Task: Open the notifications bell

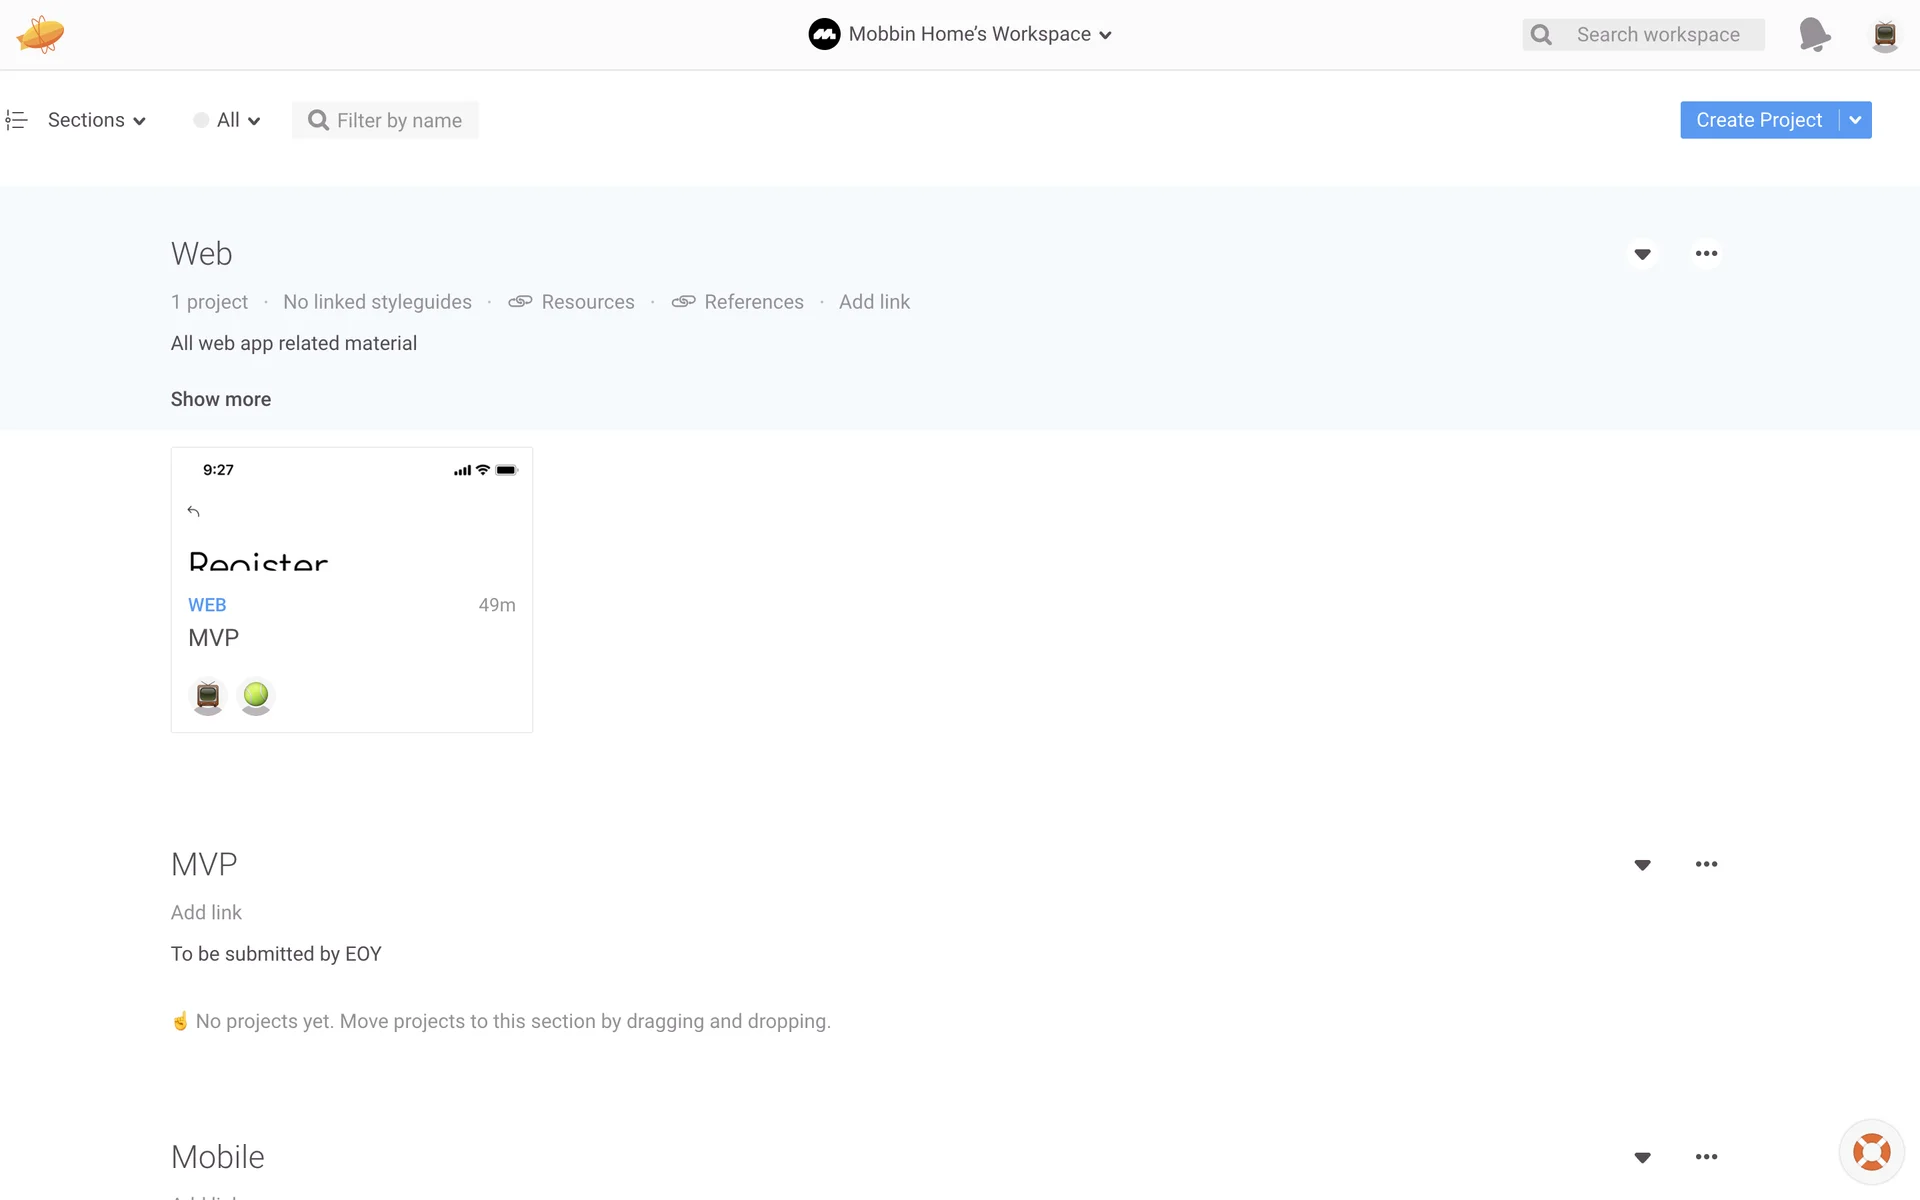Action: coord(1814,34)
